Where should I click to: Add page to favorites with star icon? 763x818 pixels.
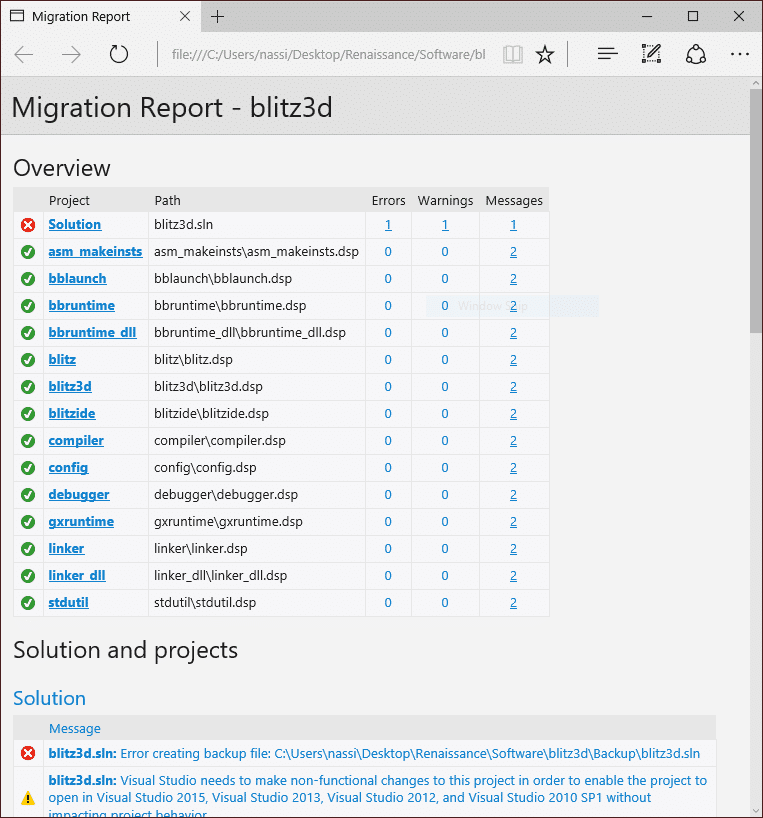[x=545, y=54]
